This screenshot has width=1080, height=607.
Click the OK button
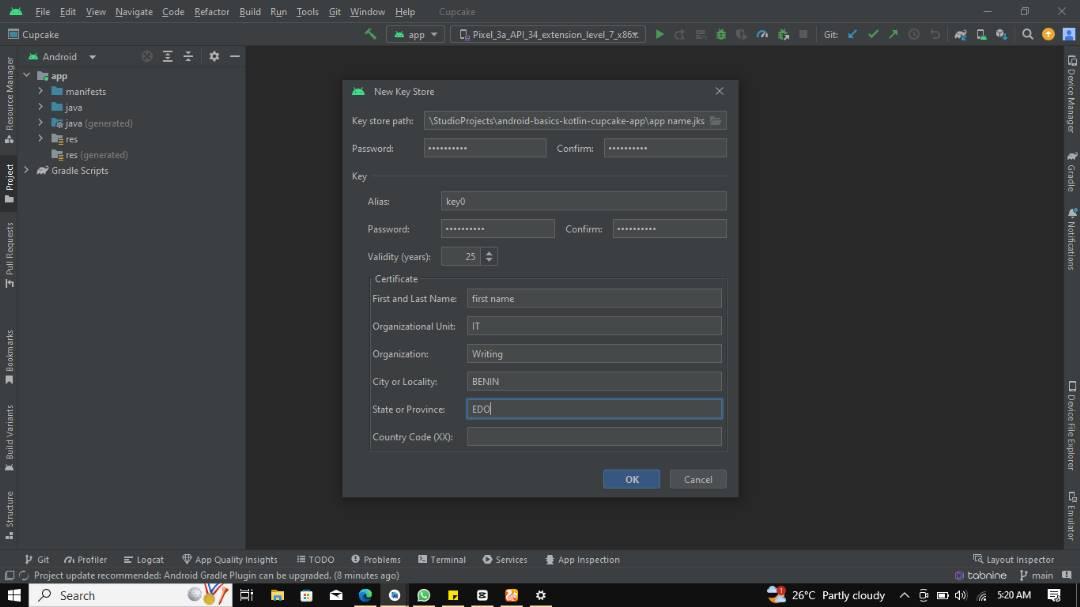[x=631, y=479]
